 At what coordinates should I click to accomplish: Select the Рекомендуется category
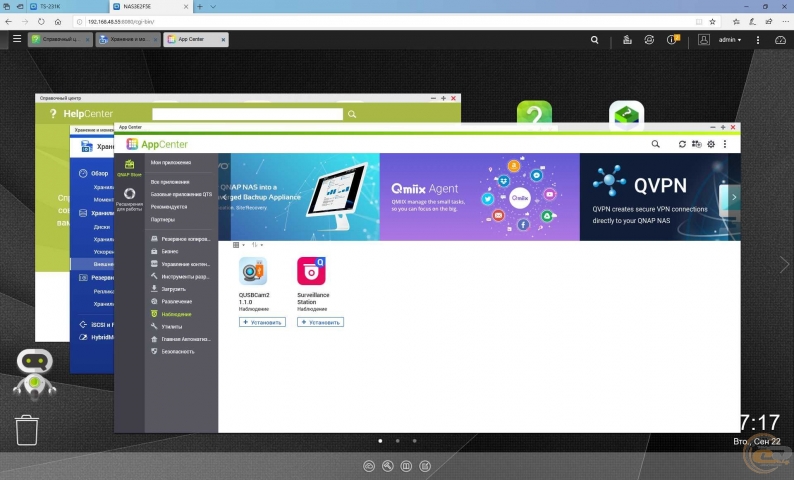(169, 207)
